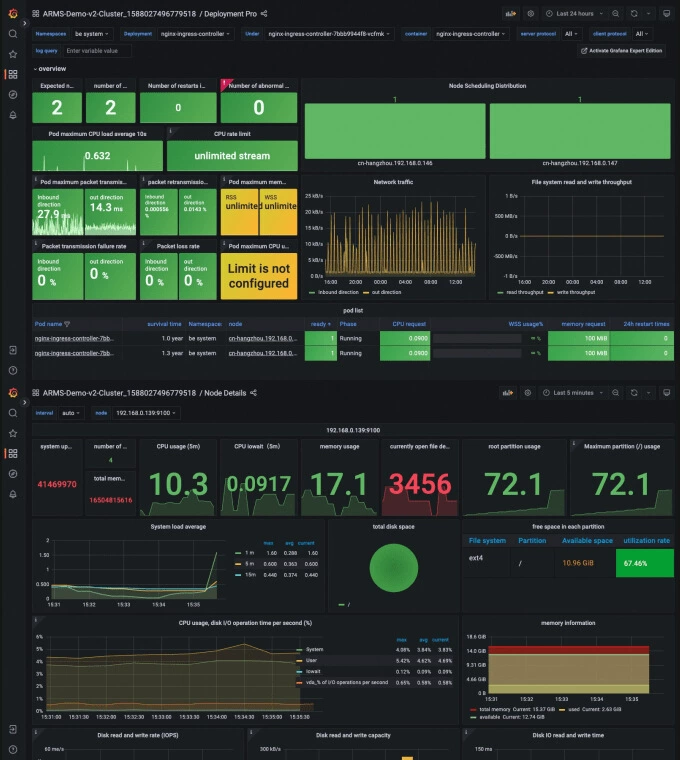The image size is (680, 760).
Task: Zoom out time range on Deployment Pro
Action: click(x=616, y=14)
